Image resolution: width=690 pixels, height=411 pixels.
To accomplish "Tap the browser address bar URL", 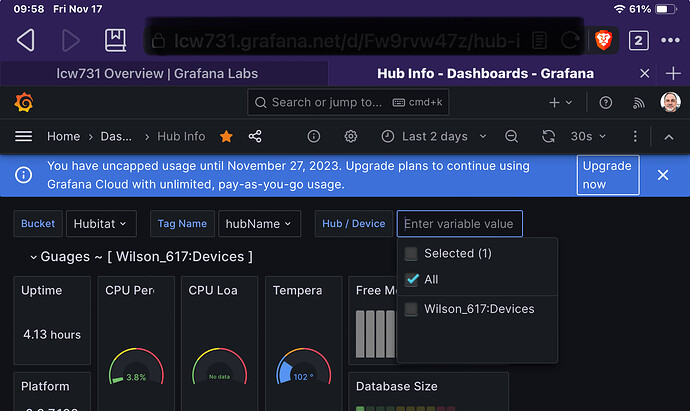I will click(347, 41).
